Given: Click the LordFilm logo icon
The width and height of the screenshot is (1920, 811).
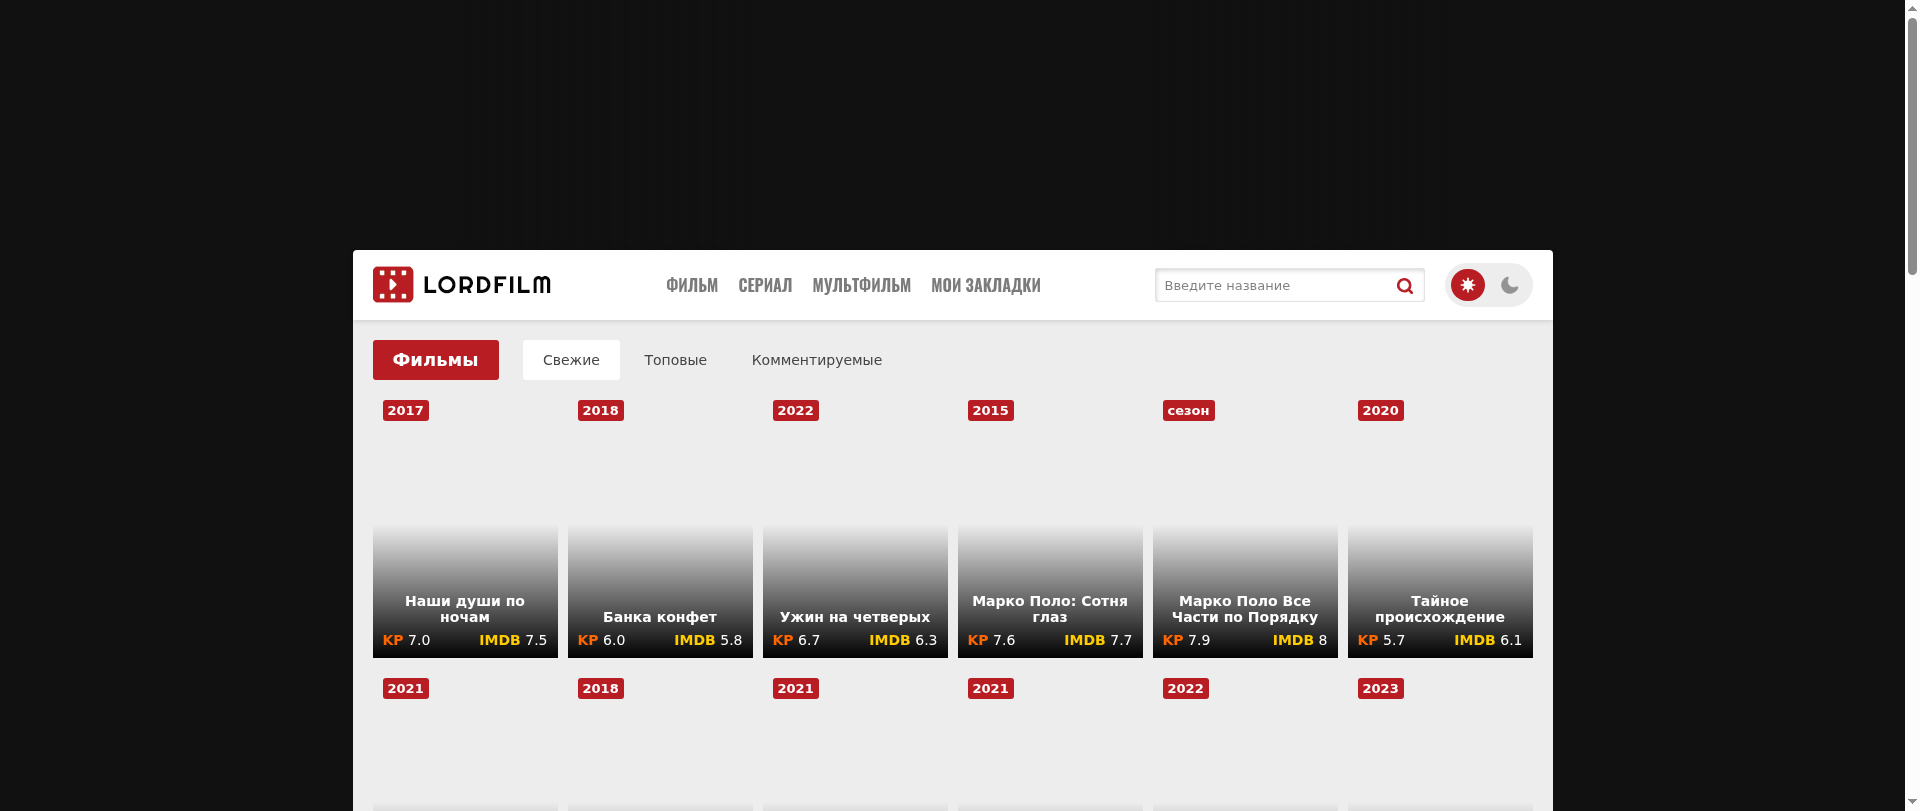Looking at the screenshot, I should tap(393, 285).
